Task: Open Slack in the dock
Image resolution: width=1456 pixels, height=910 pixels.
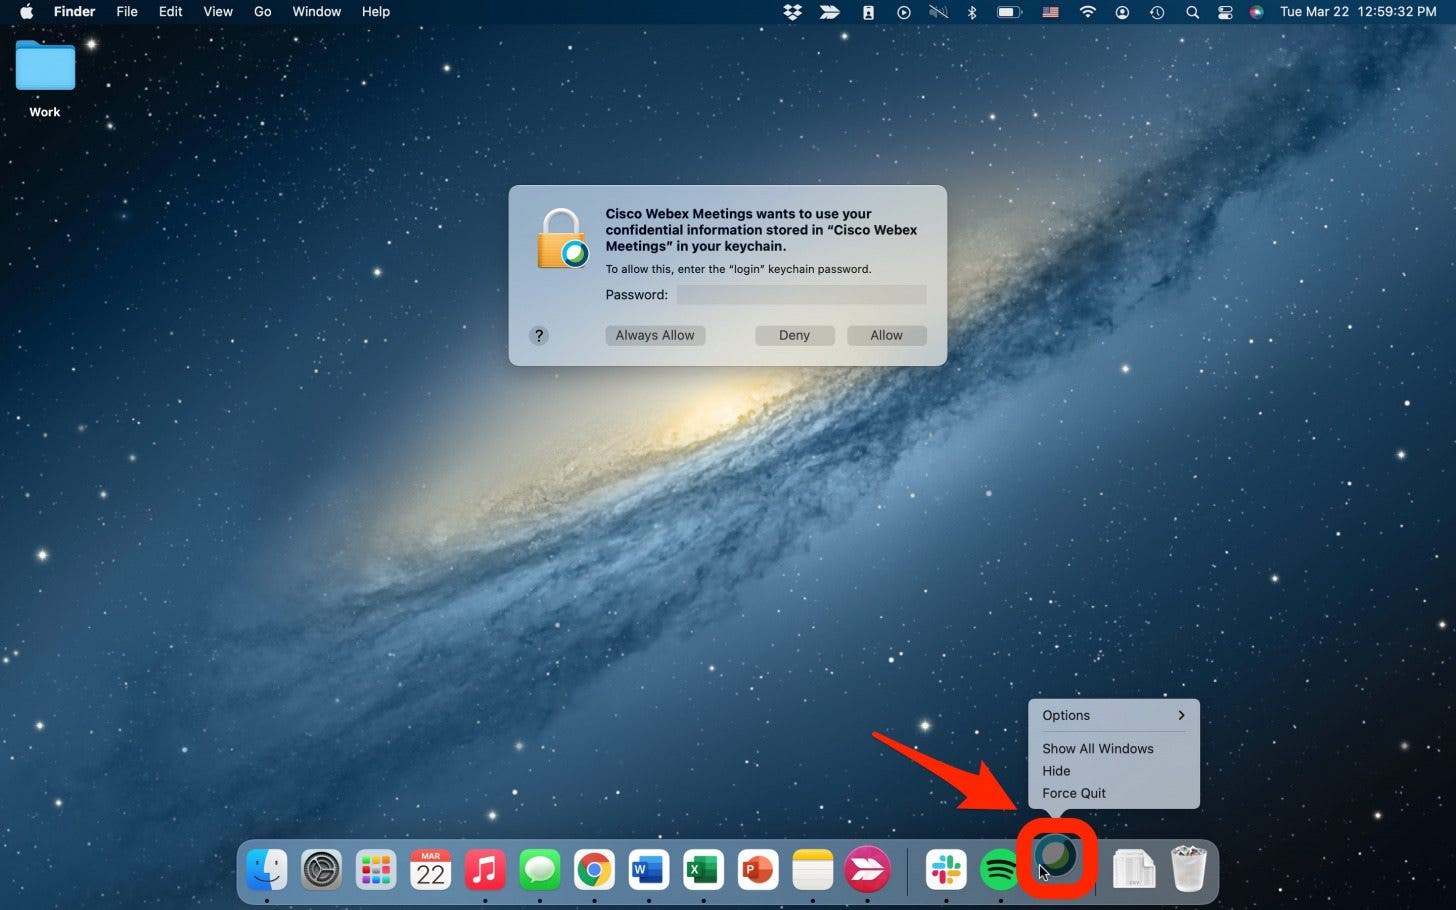Action: 946,870
